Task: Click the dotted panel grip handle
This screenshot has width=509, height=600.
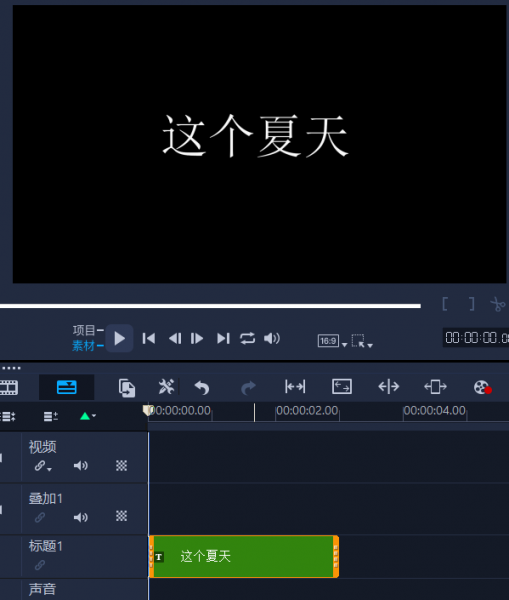Action: click(11, 368)
